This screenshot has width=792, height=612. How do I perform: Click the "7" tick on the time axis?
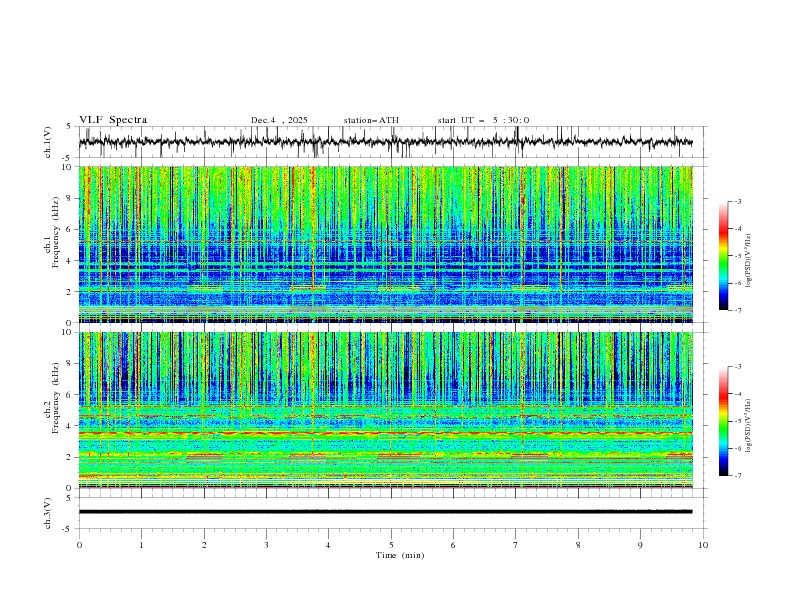516,545
